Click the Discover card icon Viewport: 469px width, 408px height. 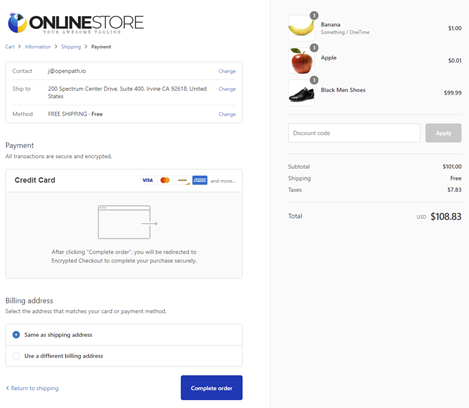tap(182, 180)
